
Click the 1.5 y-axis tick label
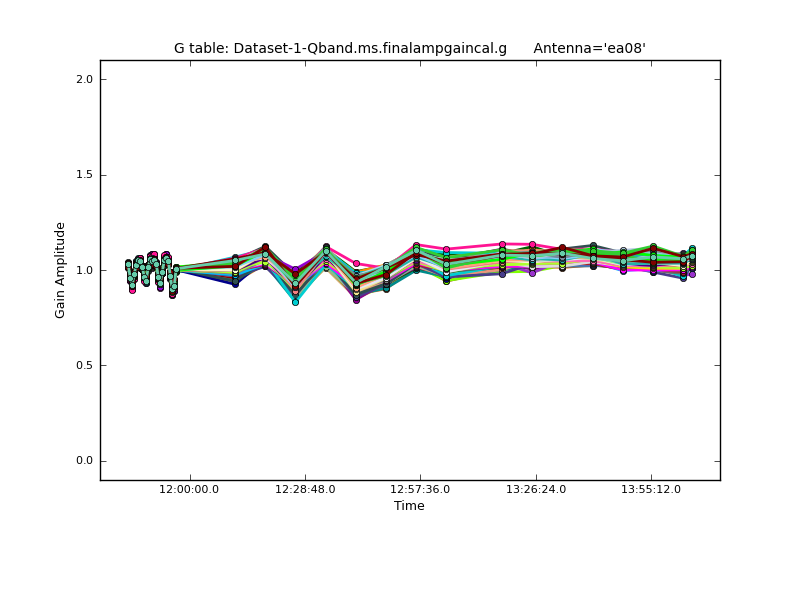[x=82, y=175]
